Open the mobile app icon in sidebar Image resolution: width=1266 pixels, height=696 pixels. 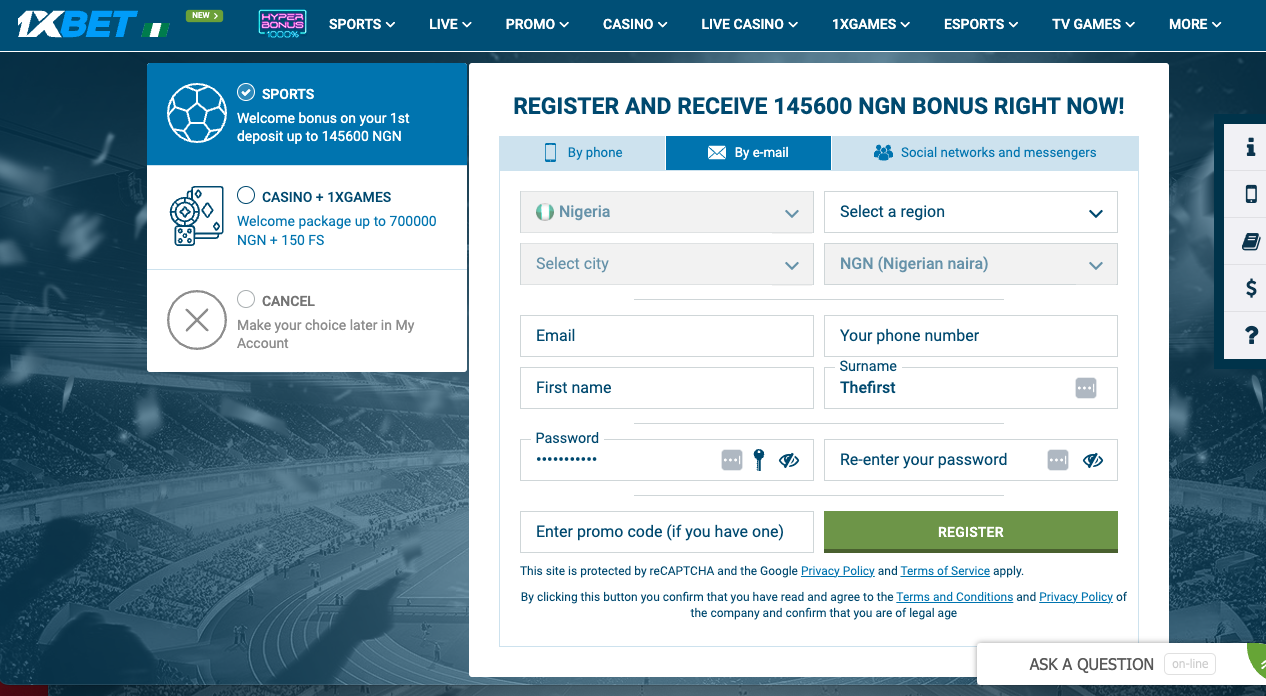[x=1250, y=194]
